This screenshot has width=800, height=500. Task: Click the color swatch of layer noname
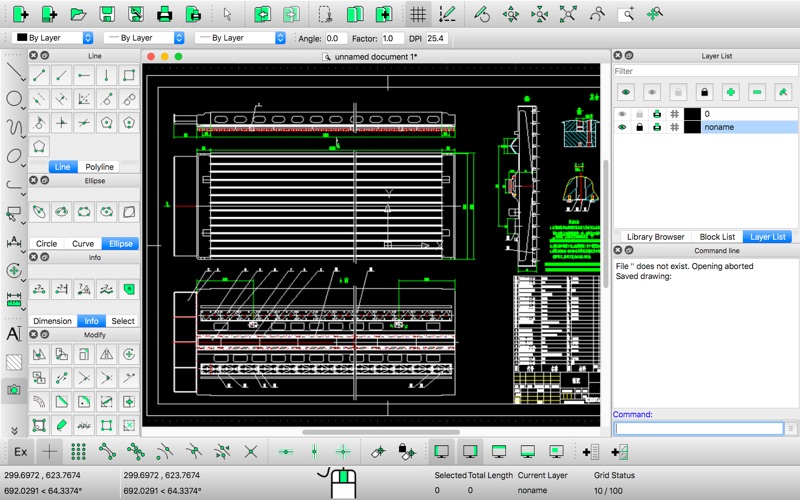point(692,128)
